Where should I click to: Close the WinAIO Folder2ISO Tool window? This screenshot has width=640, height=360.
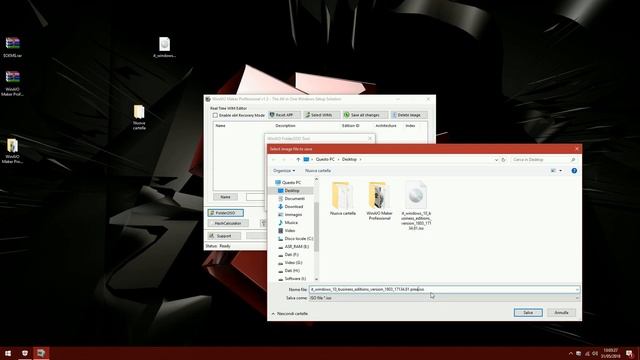(x=370, y=138)
